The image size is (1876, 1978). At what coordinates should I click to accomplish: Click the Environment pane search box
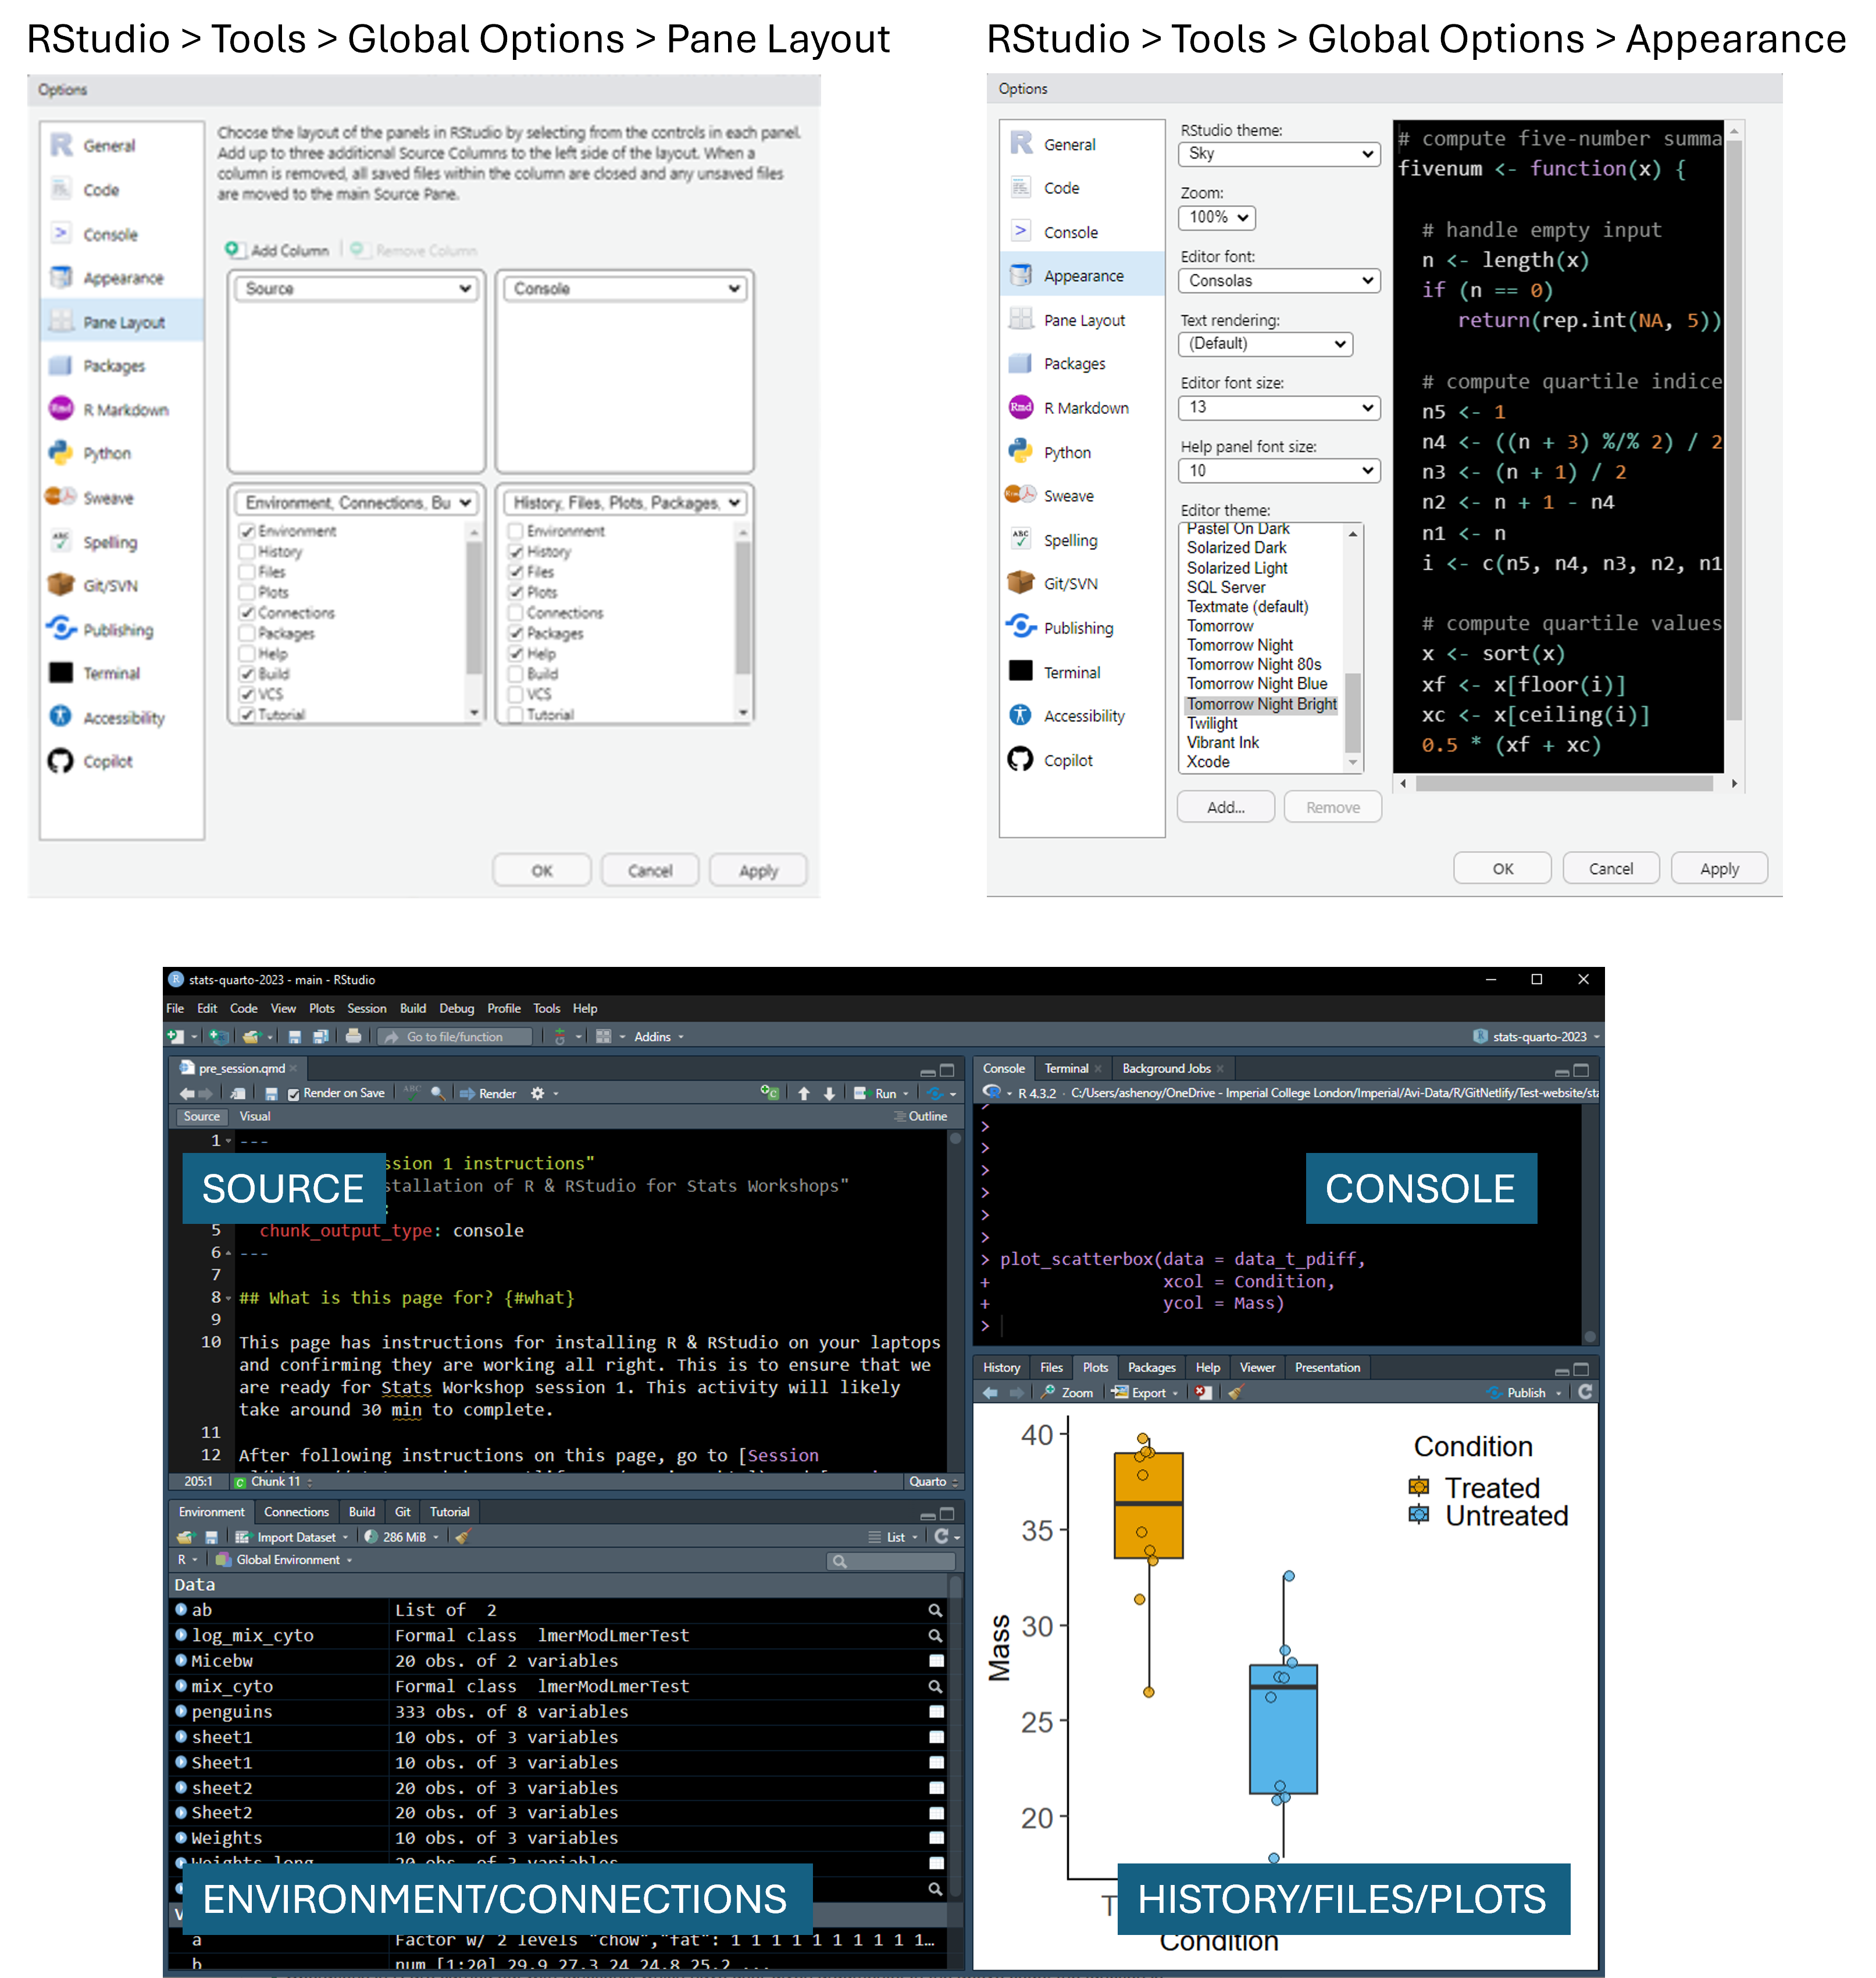point(891,1561)
